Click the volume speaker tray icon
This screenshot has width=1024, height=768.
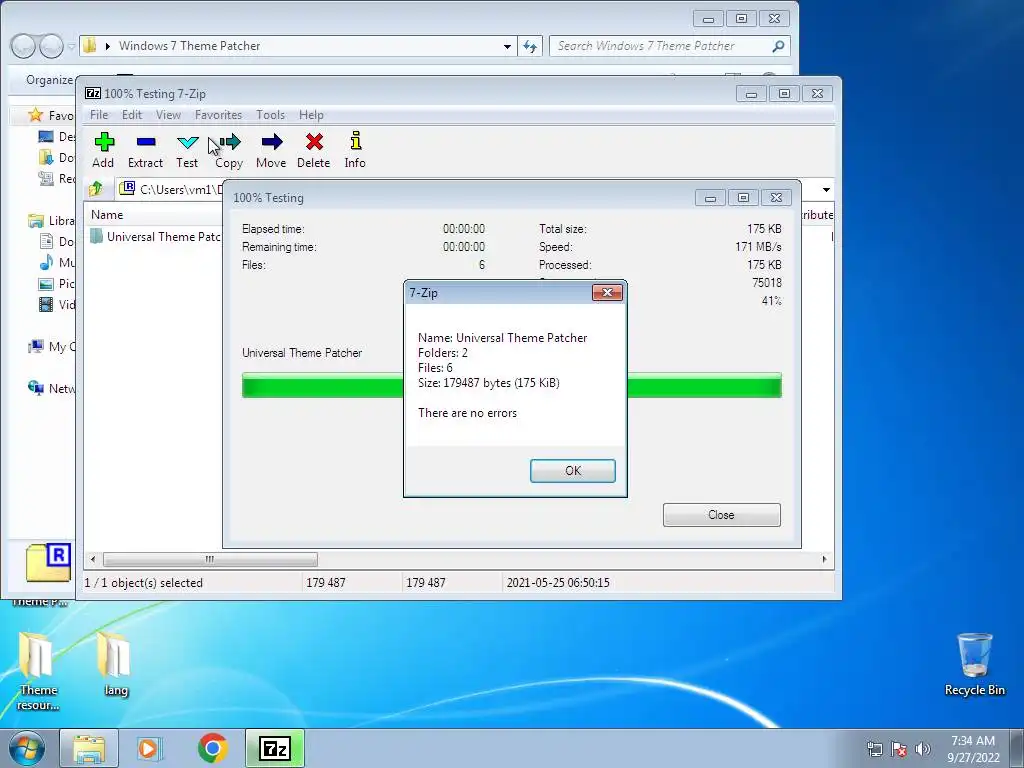[923, 749]
